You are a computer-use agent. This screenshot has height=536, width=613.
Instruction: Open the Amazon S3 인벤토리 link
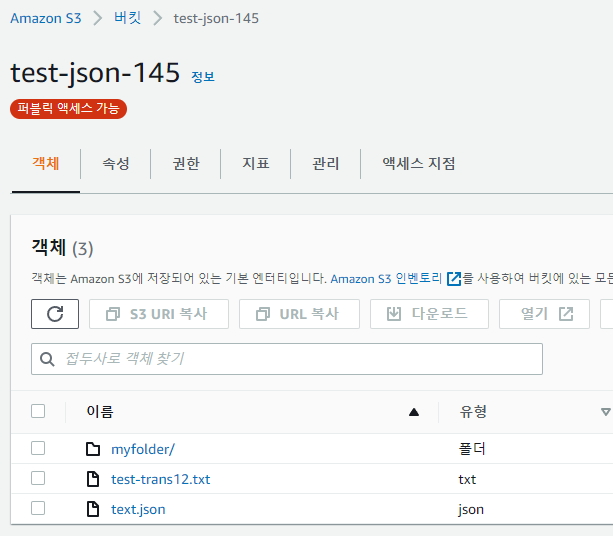(x=386, y=279)
